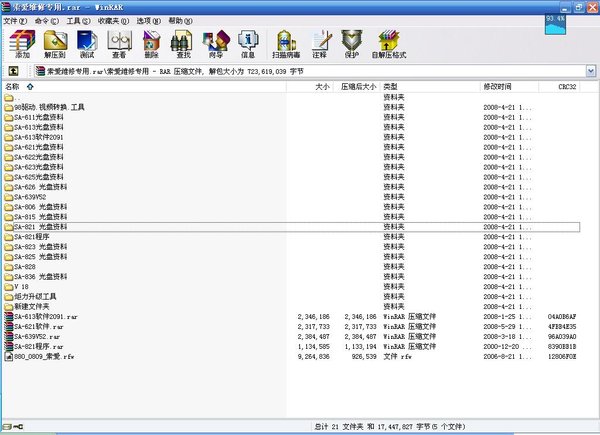Click the status bar totals text
The width and height of the screenshot is (600, 435).
click(390, 427)
